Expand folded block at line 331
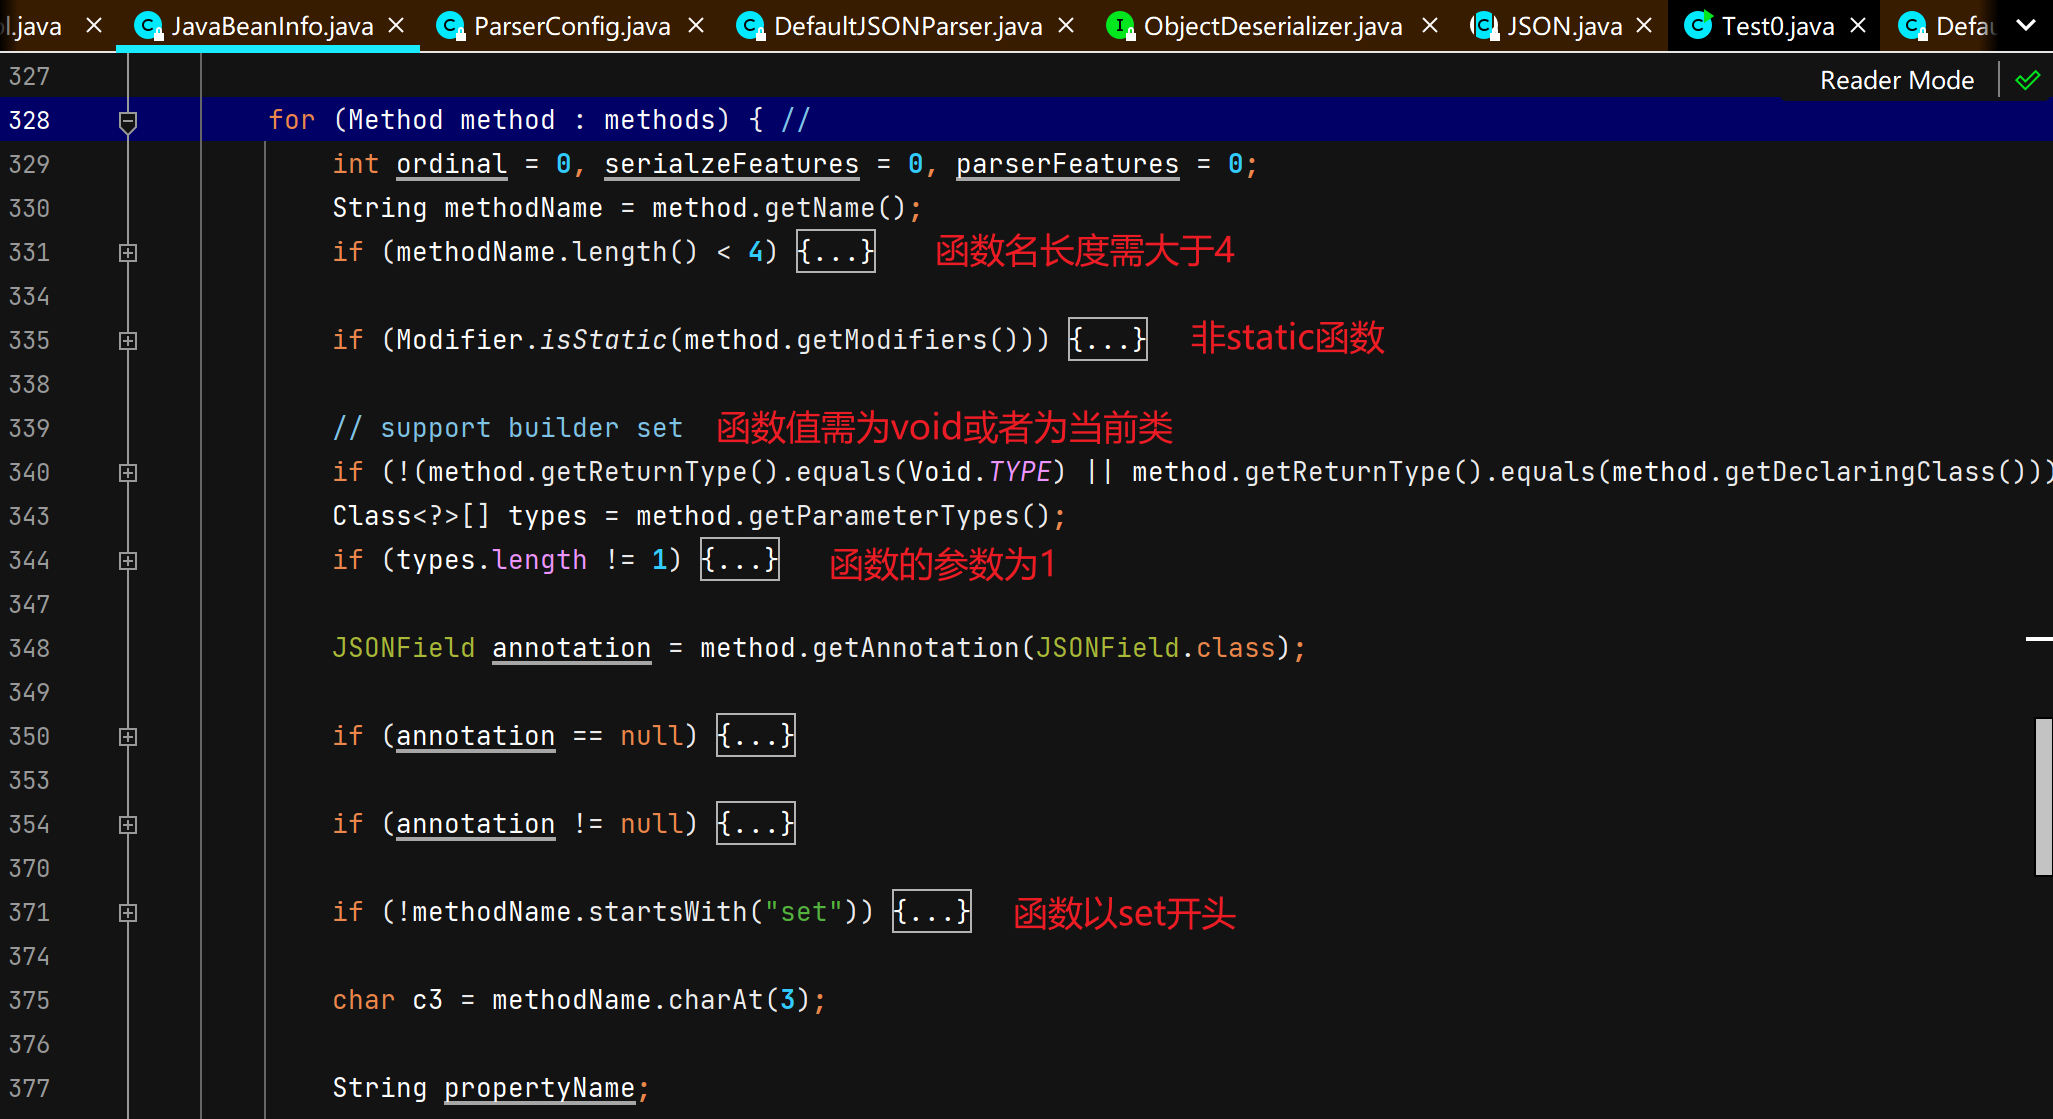This screenshot has width=2053, height=1119. click(x=128, y=253)
